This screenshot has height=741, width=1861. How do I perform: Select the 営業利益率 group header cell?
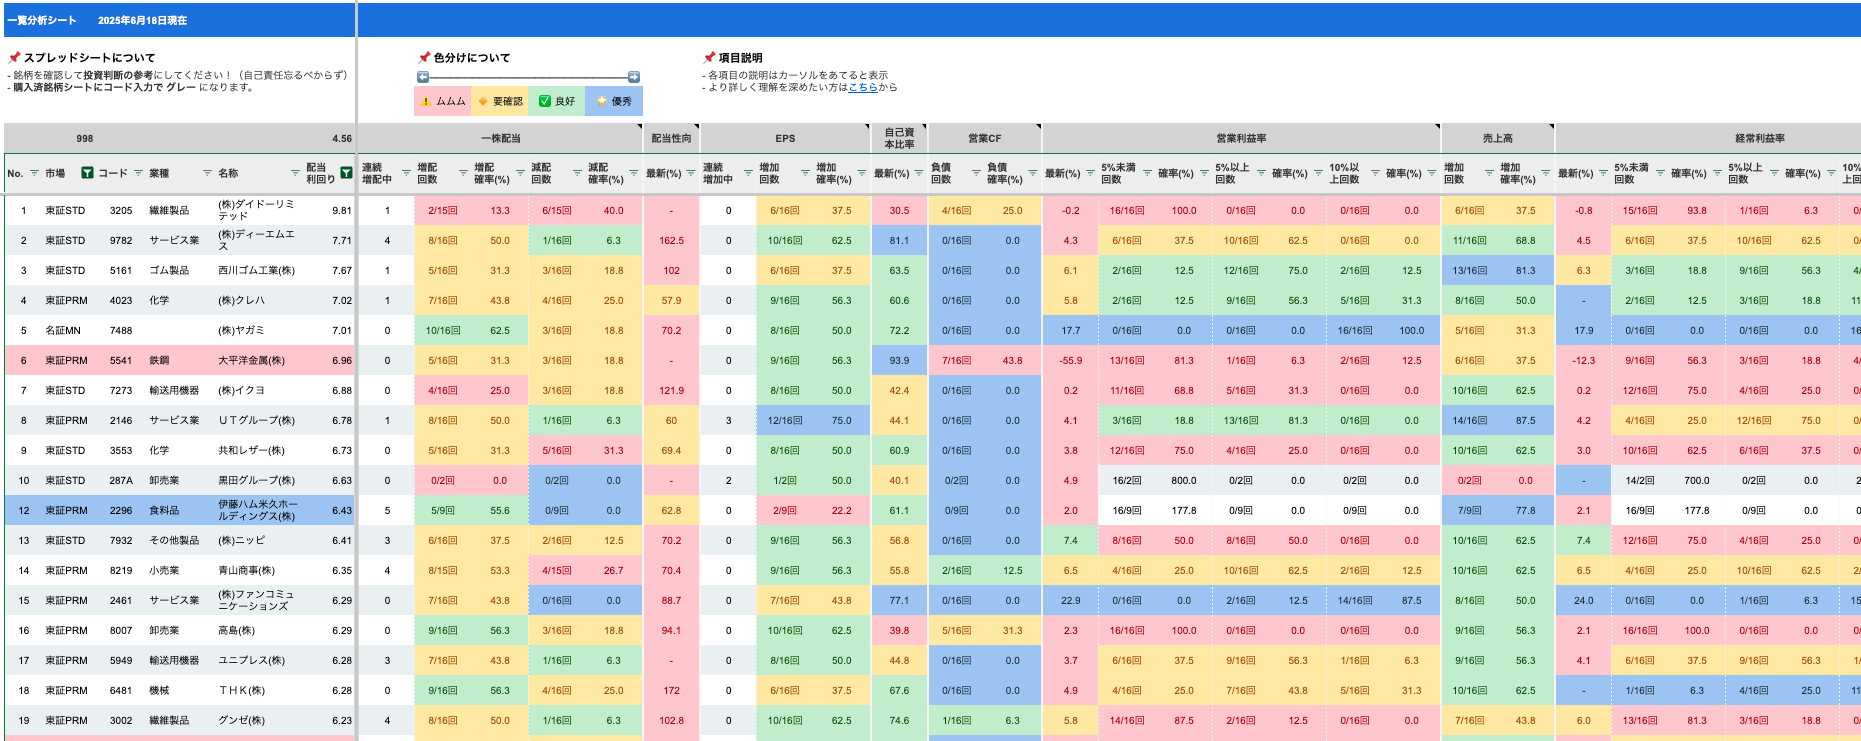click(1241, 138)
